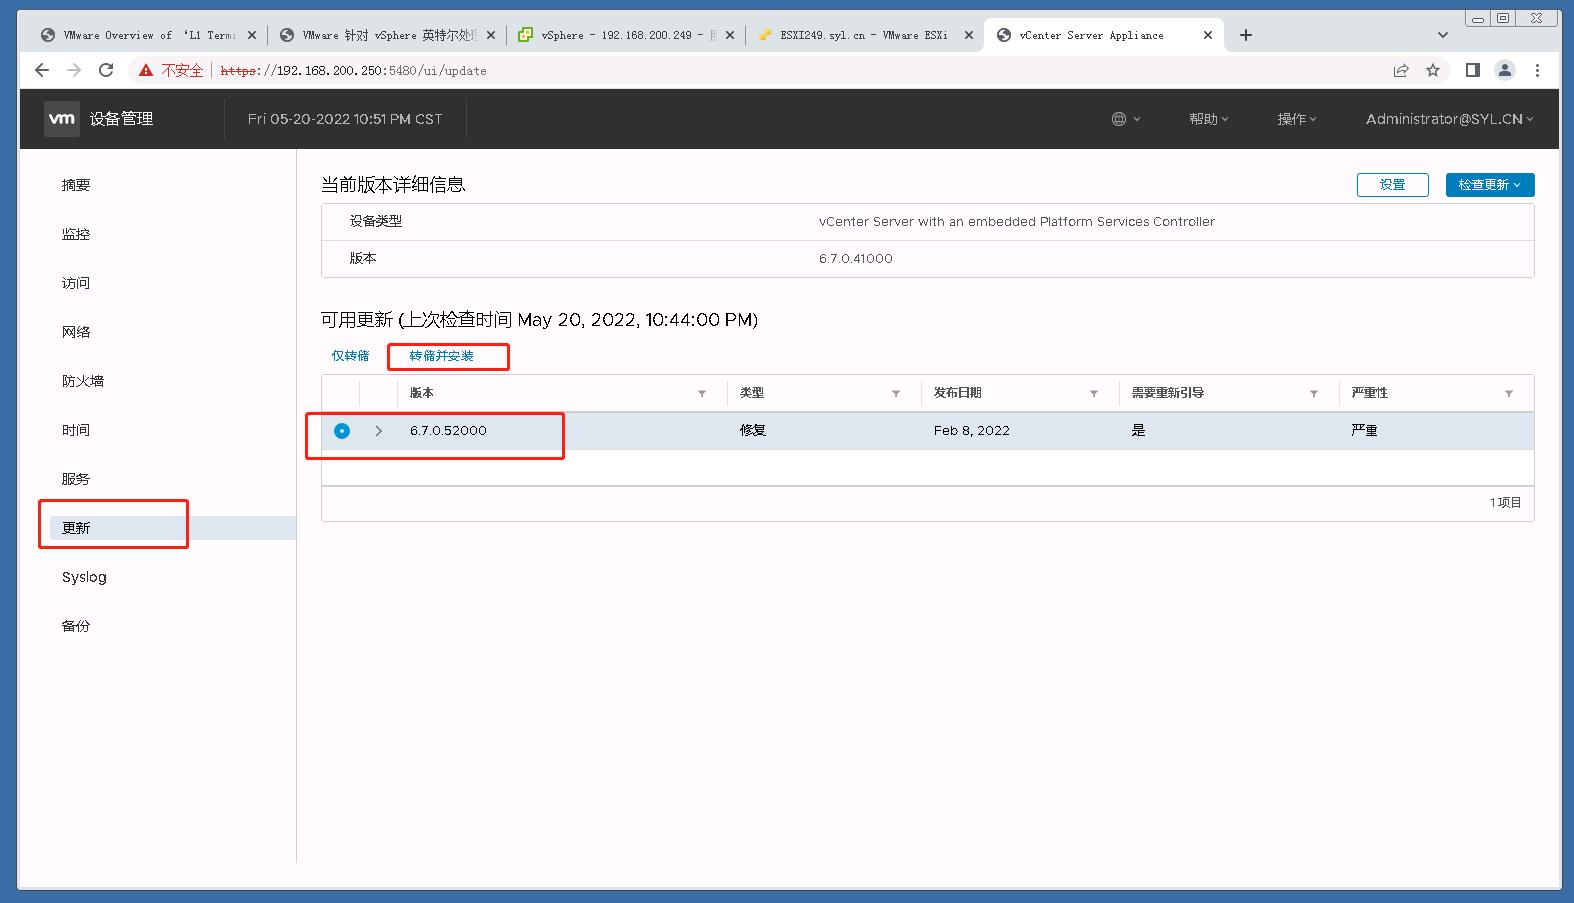Click the 设置 button
This screenshot has width=1574, height=903.
click(1392, 185)
